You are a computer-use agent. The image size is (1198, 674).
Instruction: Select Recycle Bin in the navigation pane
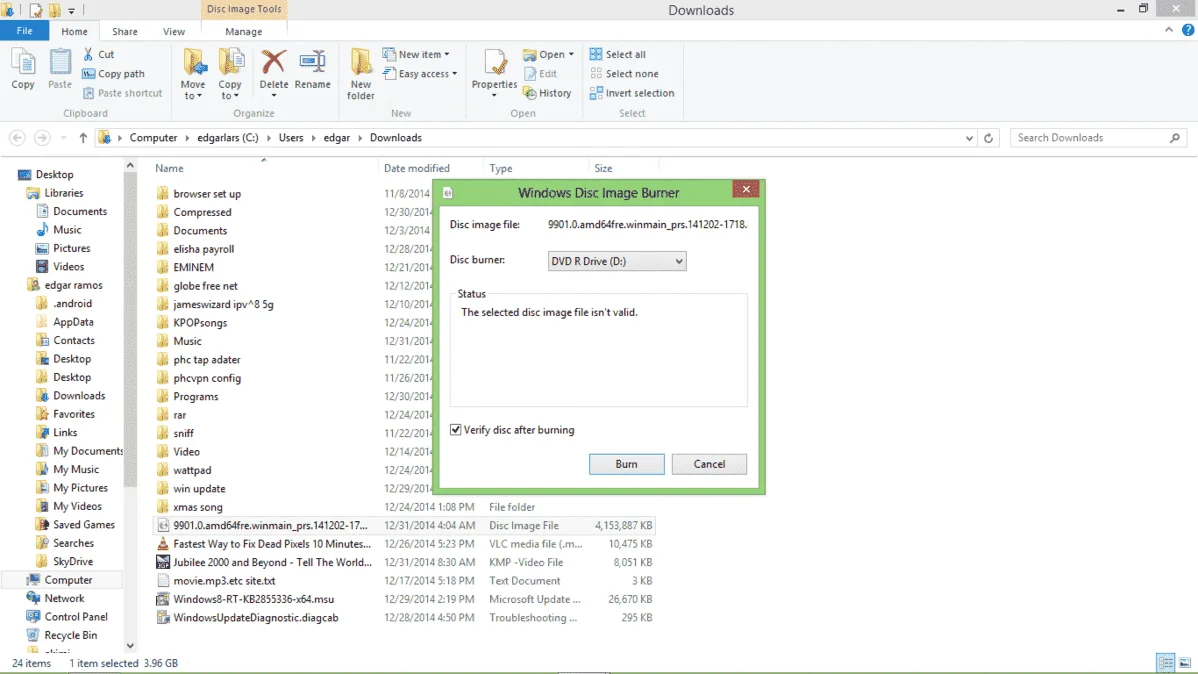click(70, 635)
